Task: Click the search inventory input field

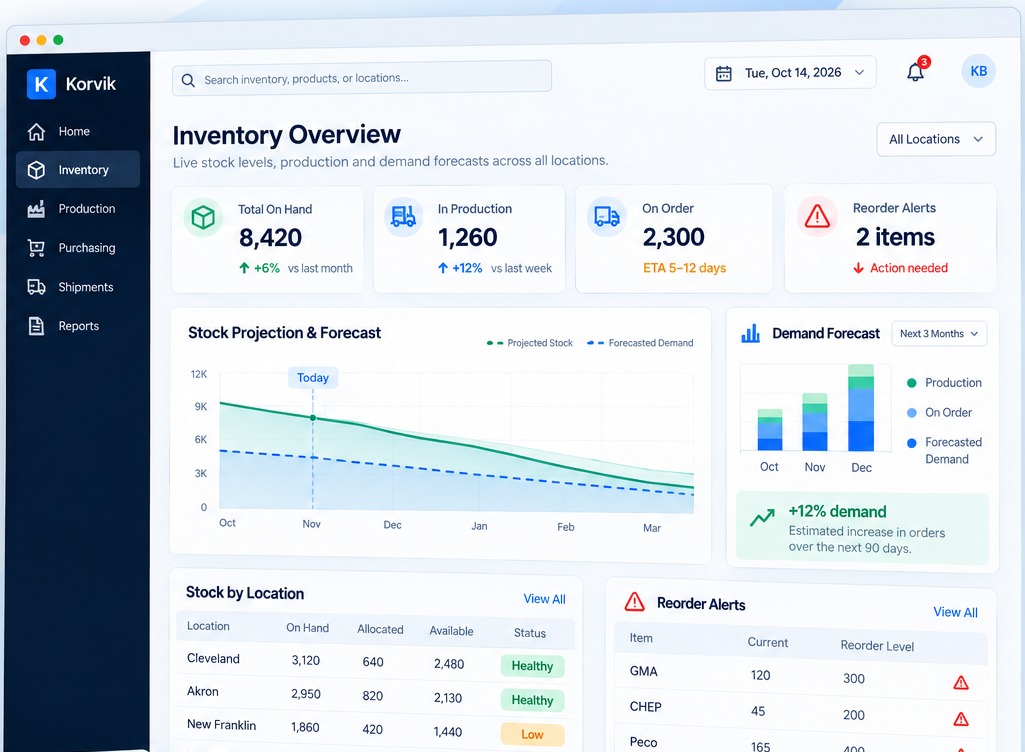Action: 361,78
